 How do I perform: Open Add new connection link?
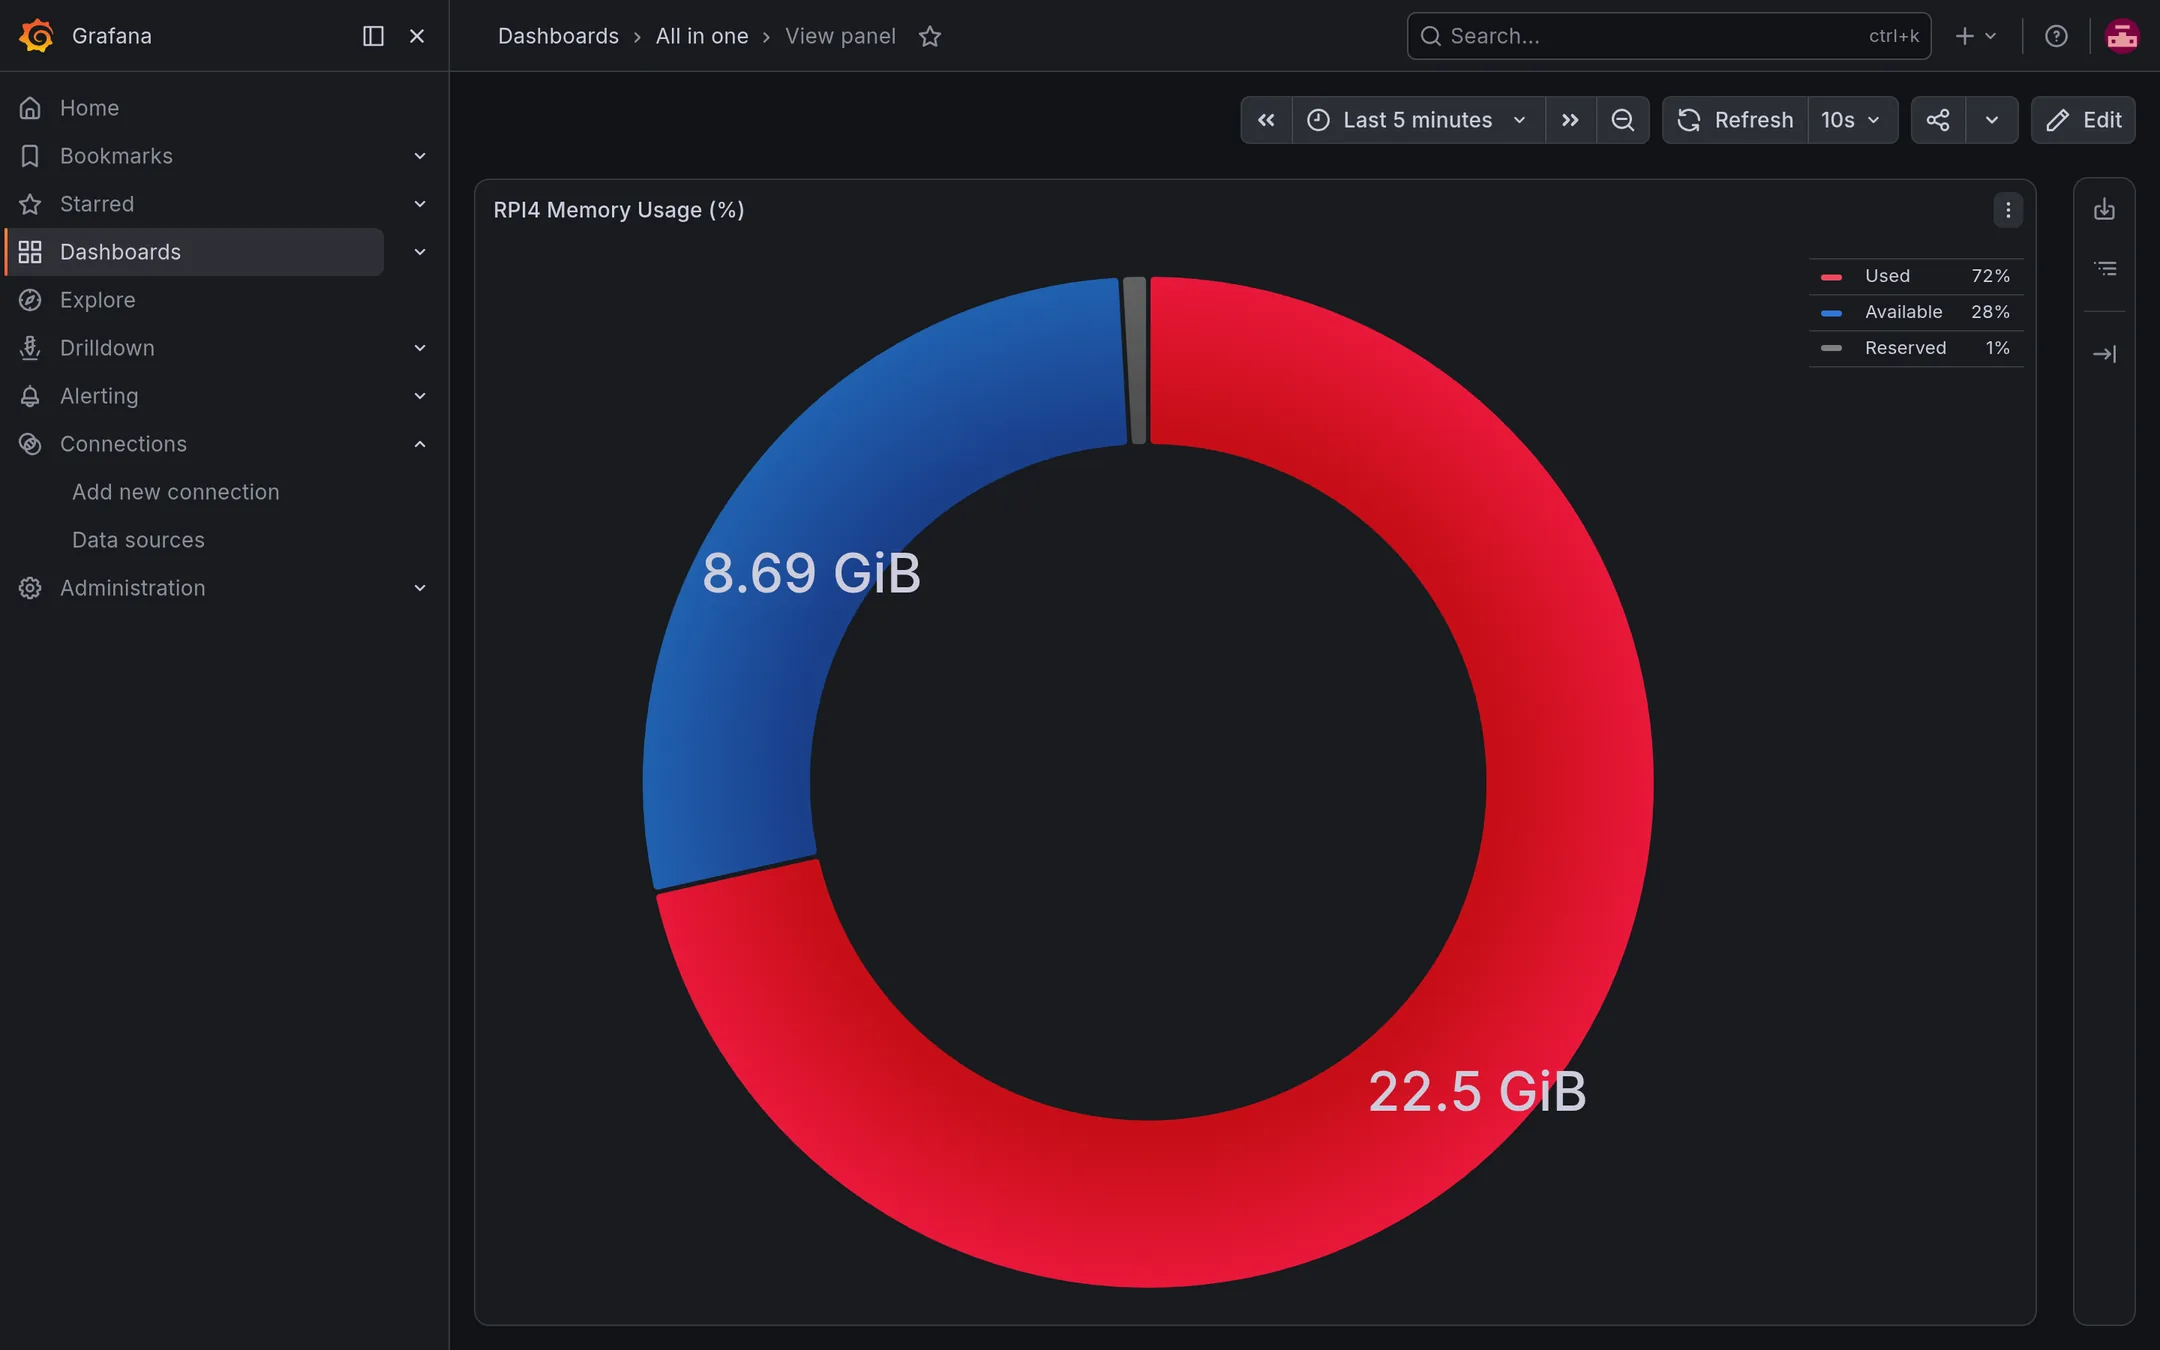pyautogui.click(x=175, y=492)
